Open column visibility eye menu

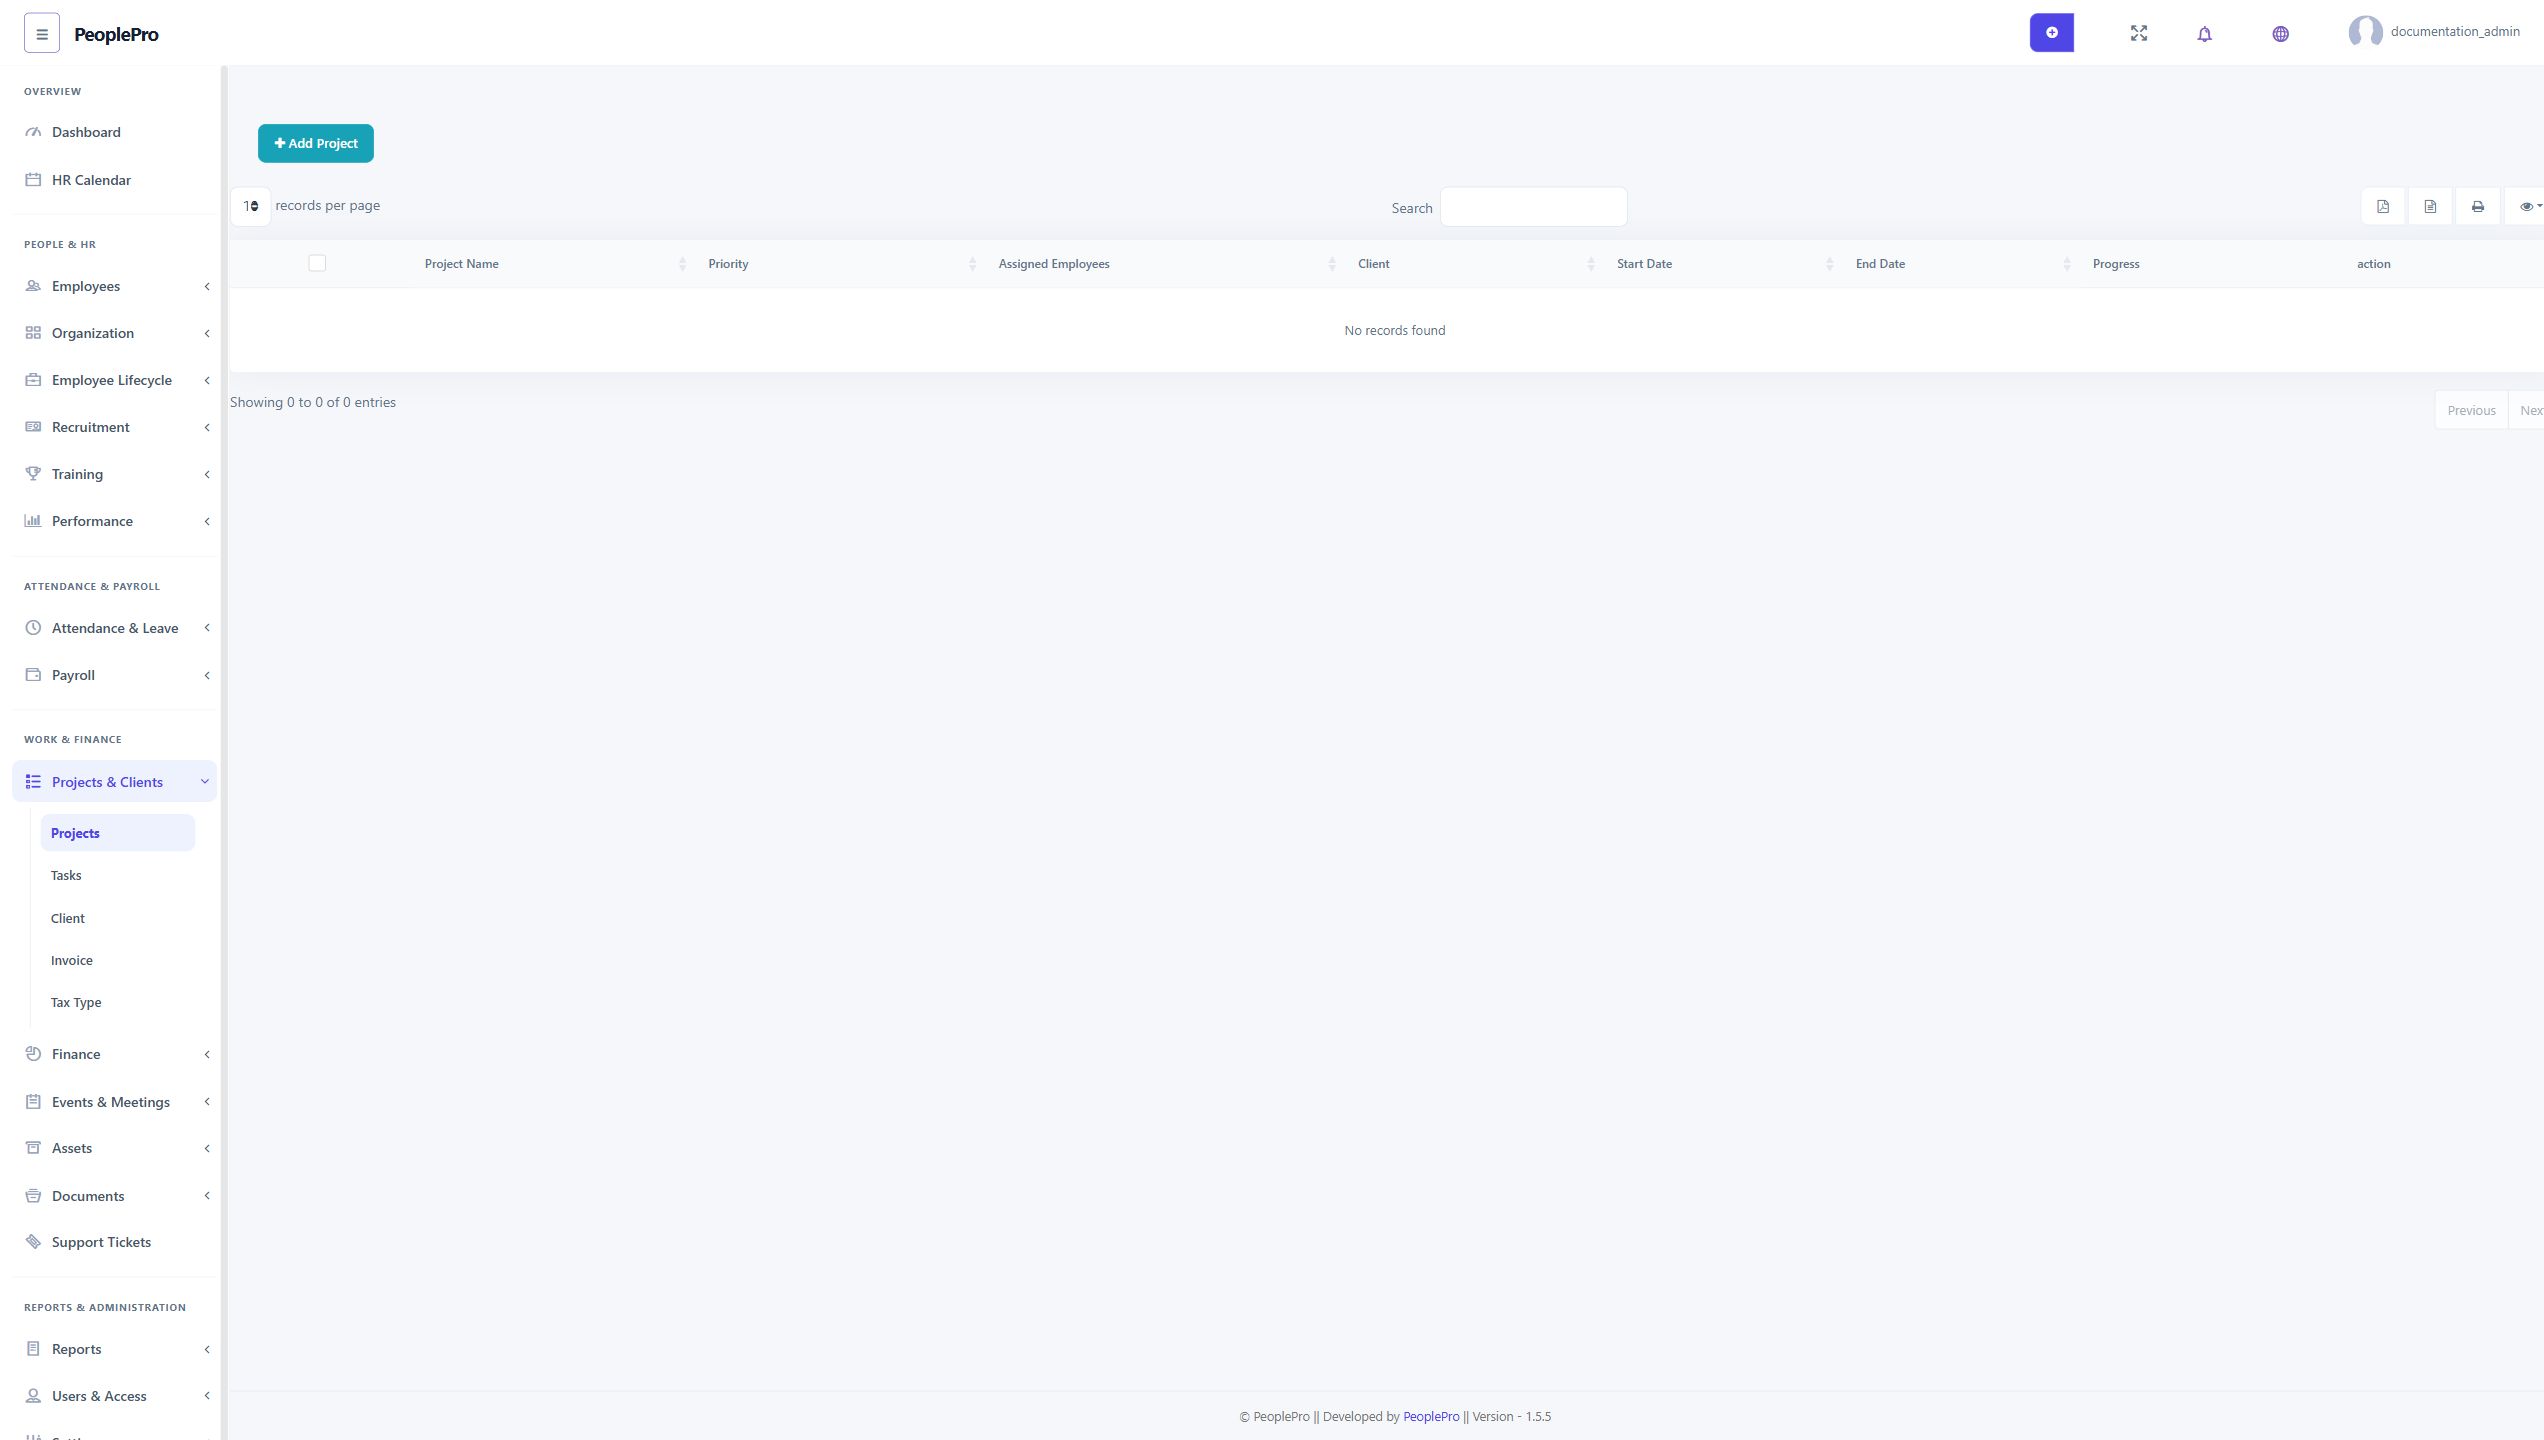pos(2526,206)
